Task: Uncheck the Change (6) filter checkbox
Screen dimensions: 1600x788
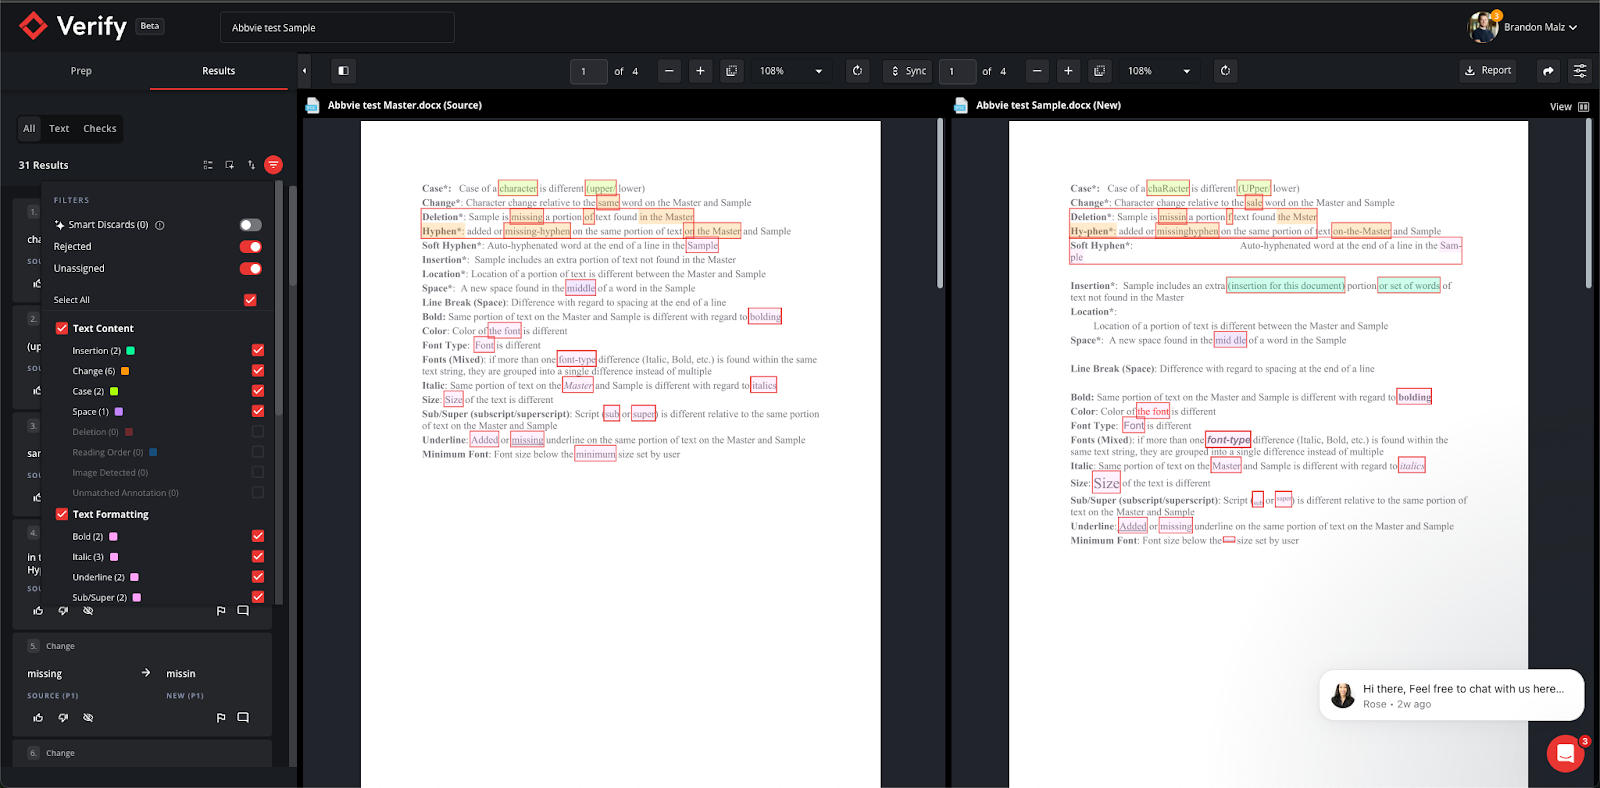Action: 258,371
